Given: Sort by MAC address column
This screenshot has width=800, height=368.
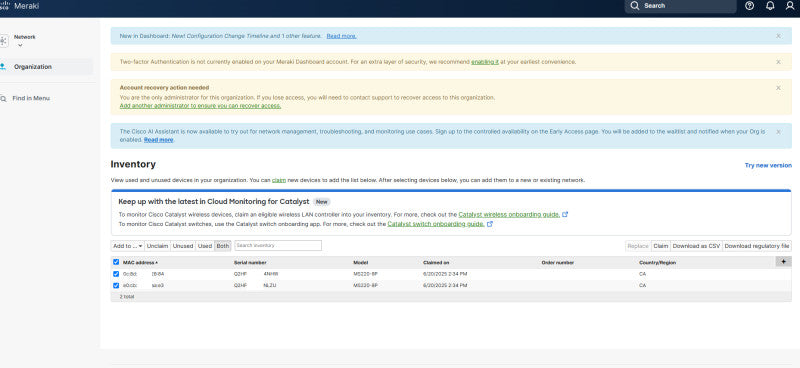Looking at the screenshot, I should coord(140,262).
